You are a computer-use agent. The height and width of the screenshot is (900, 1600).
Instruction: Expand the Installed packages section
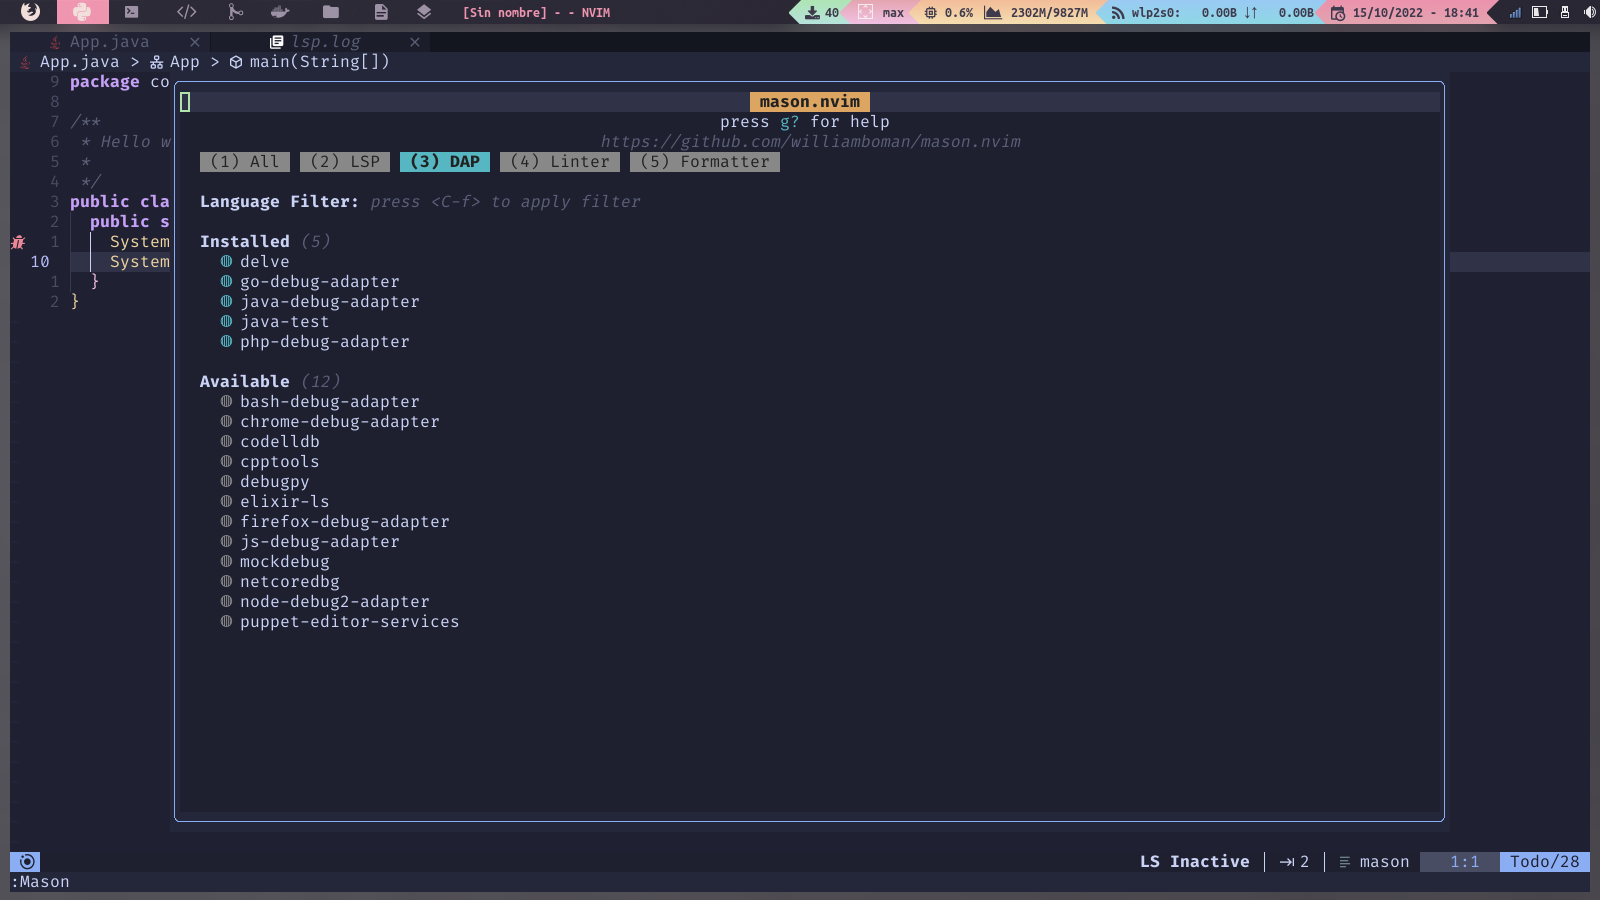point(244,241)
